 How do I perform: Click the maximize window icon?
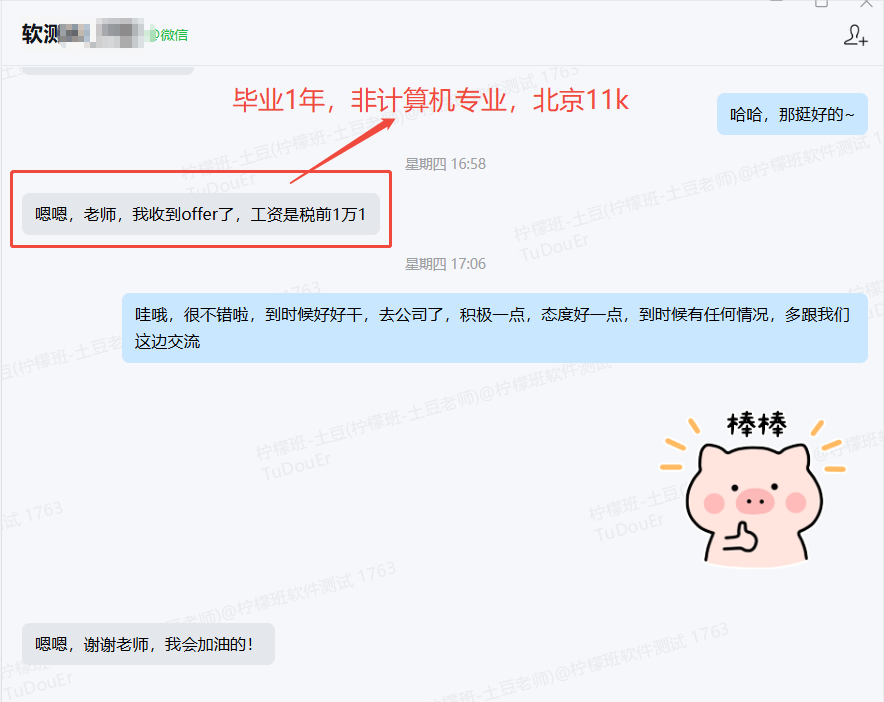(821, 4)
